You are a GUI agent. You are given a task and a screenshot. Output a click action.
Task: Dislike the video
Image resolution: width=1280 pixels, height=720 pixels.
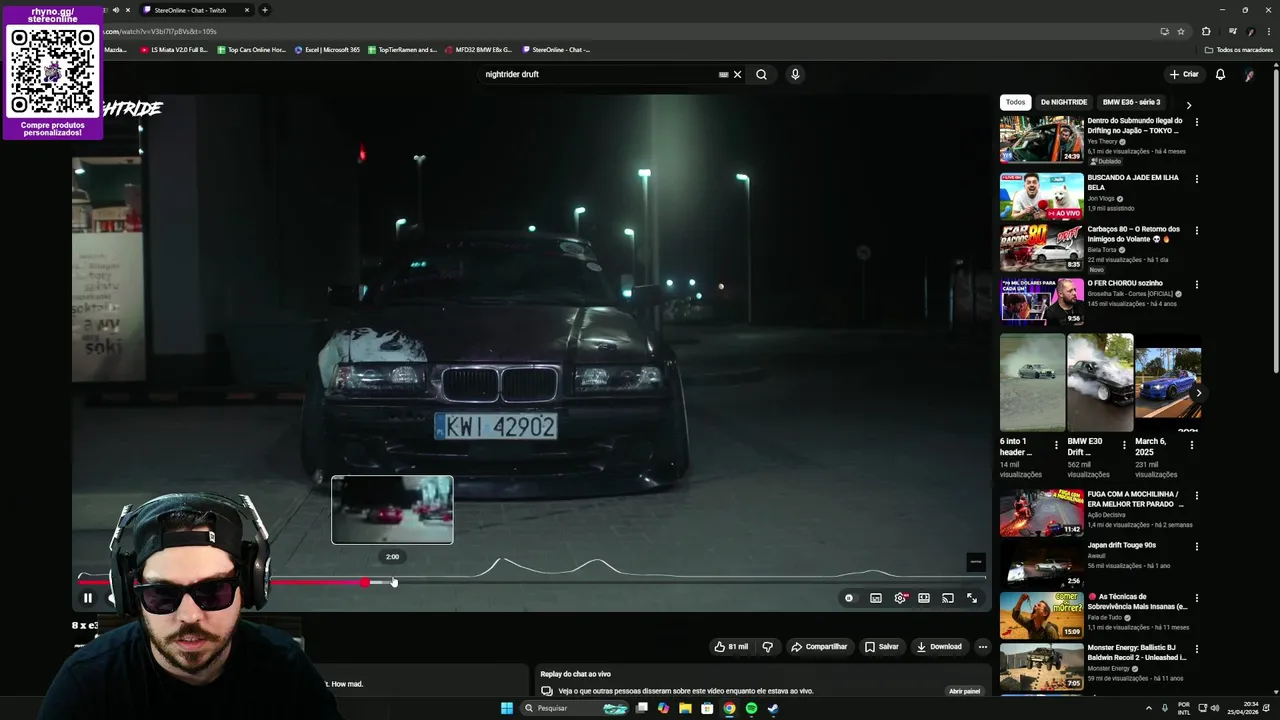768,647
